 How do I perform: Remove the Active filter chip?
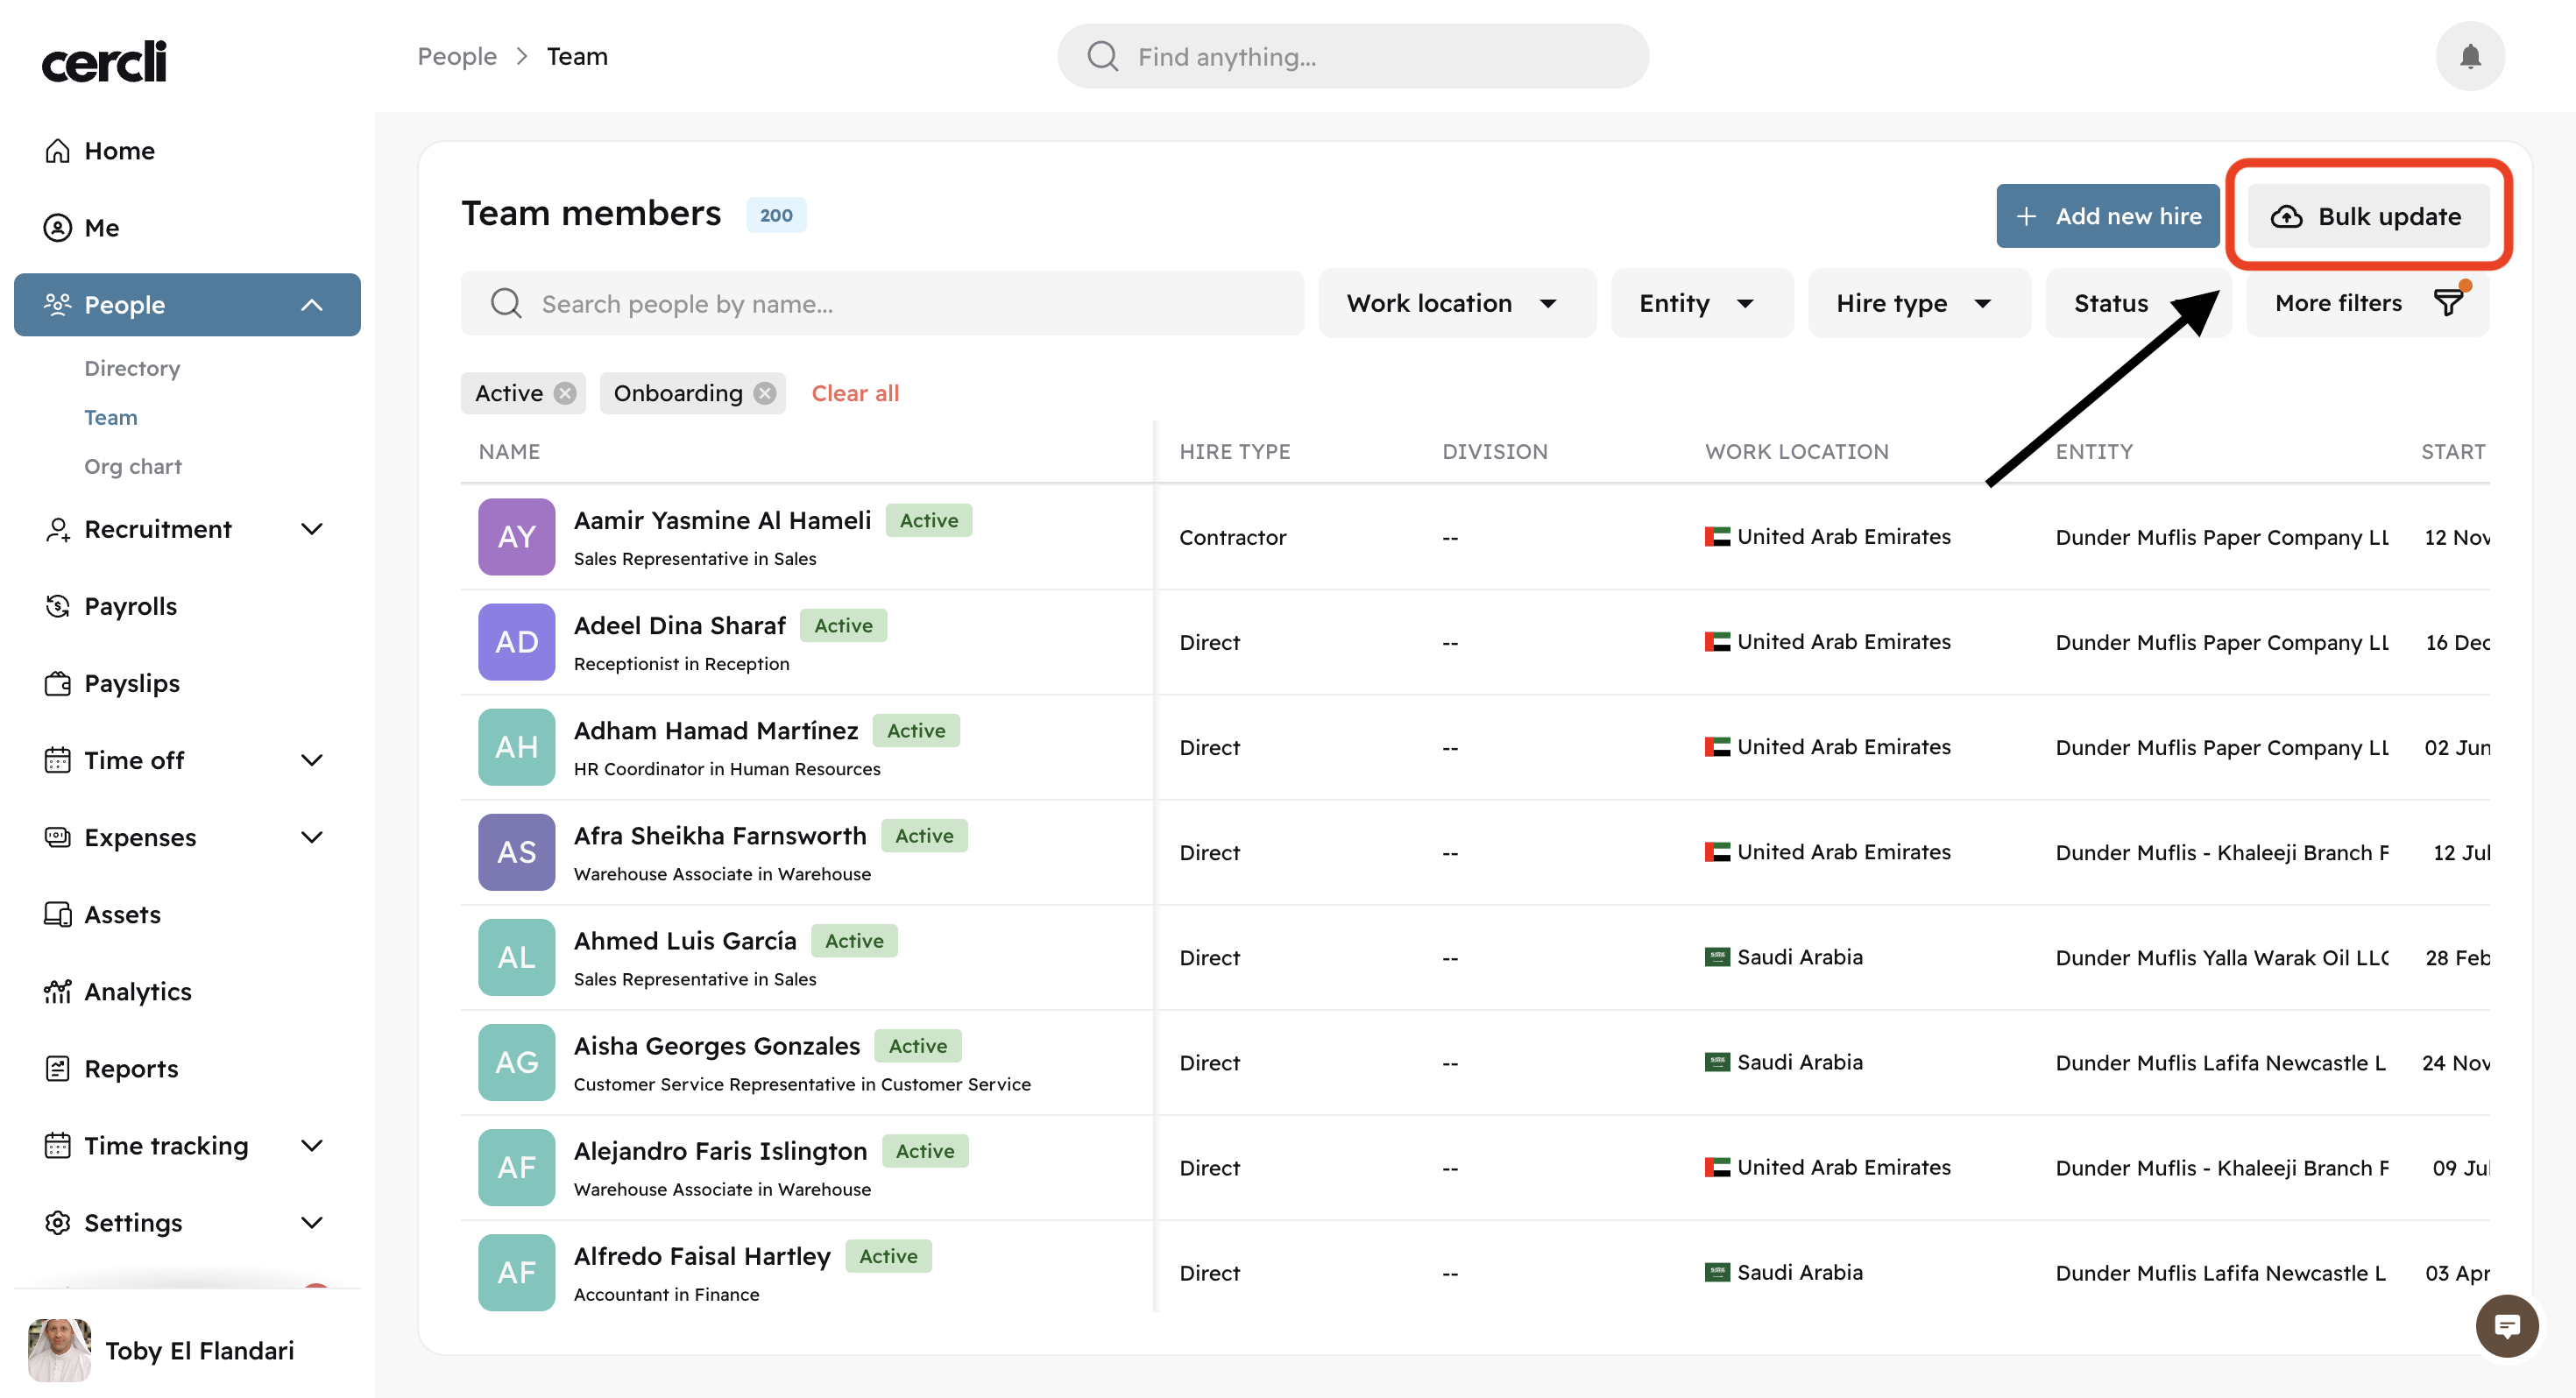click(x=565, y=393)
